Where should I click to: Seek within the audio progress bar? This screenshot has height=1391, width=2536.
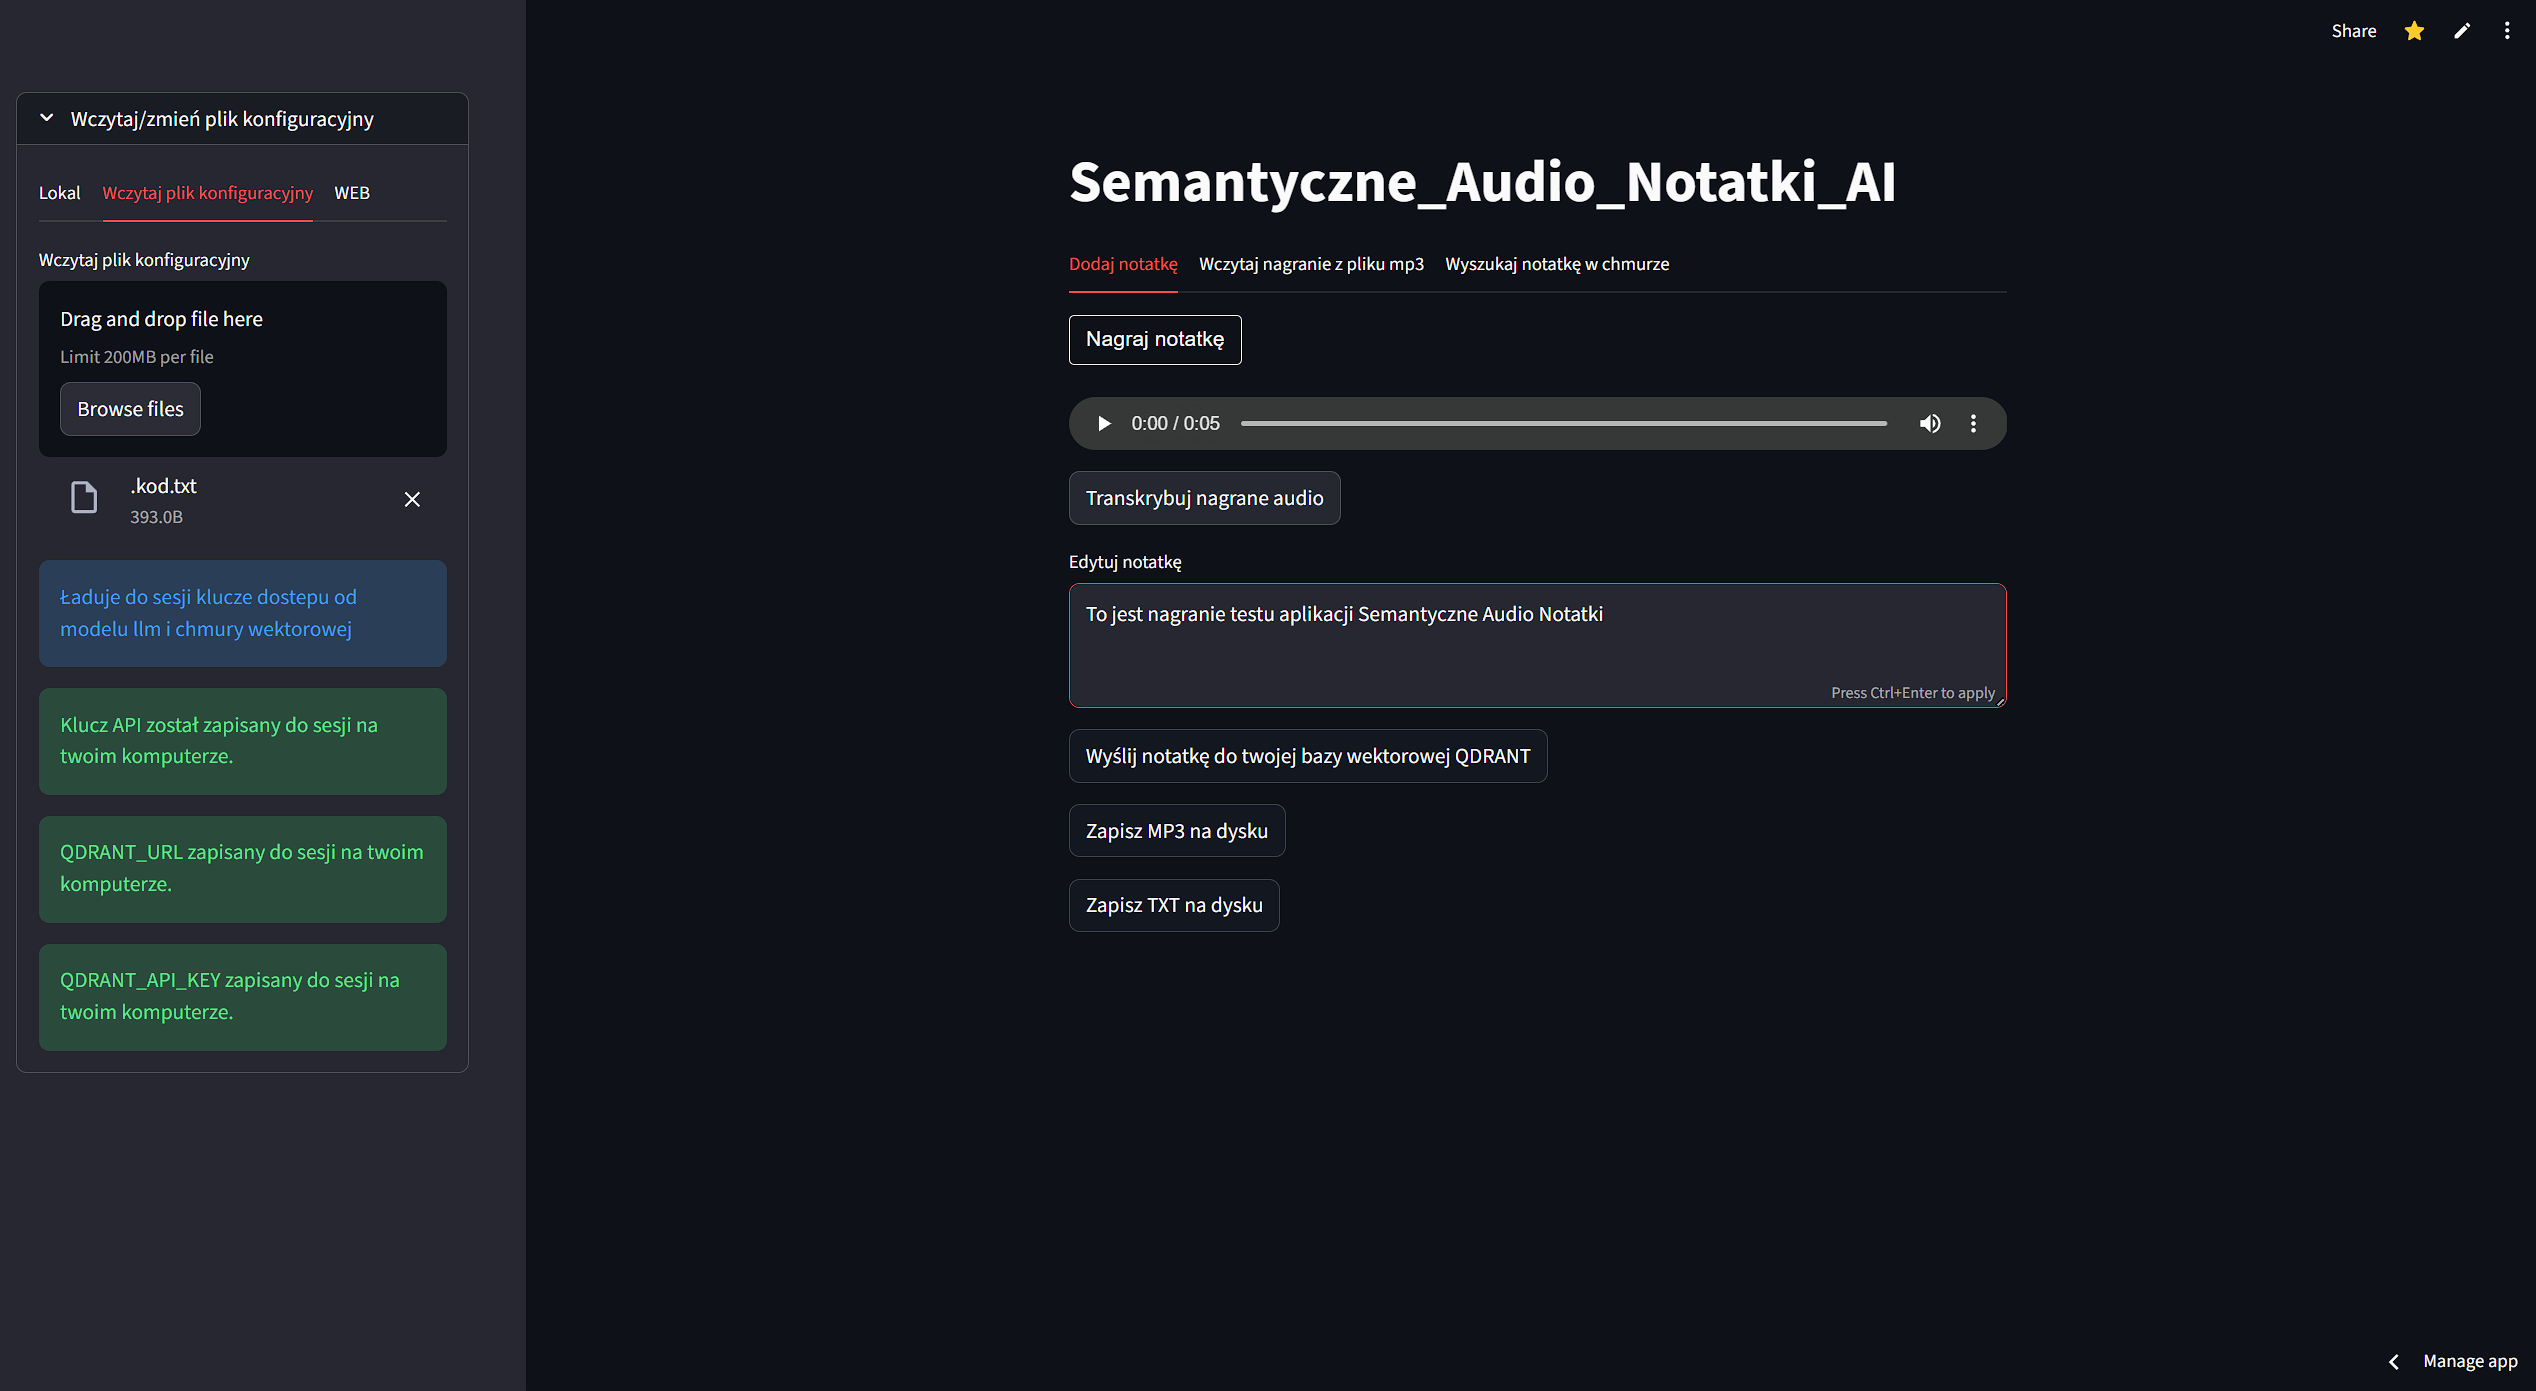click(1564, 424)
